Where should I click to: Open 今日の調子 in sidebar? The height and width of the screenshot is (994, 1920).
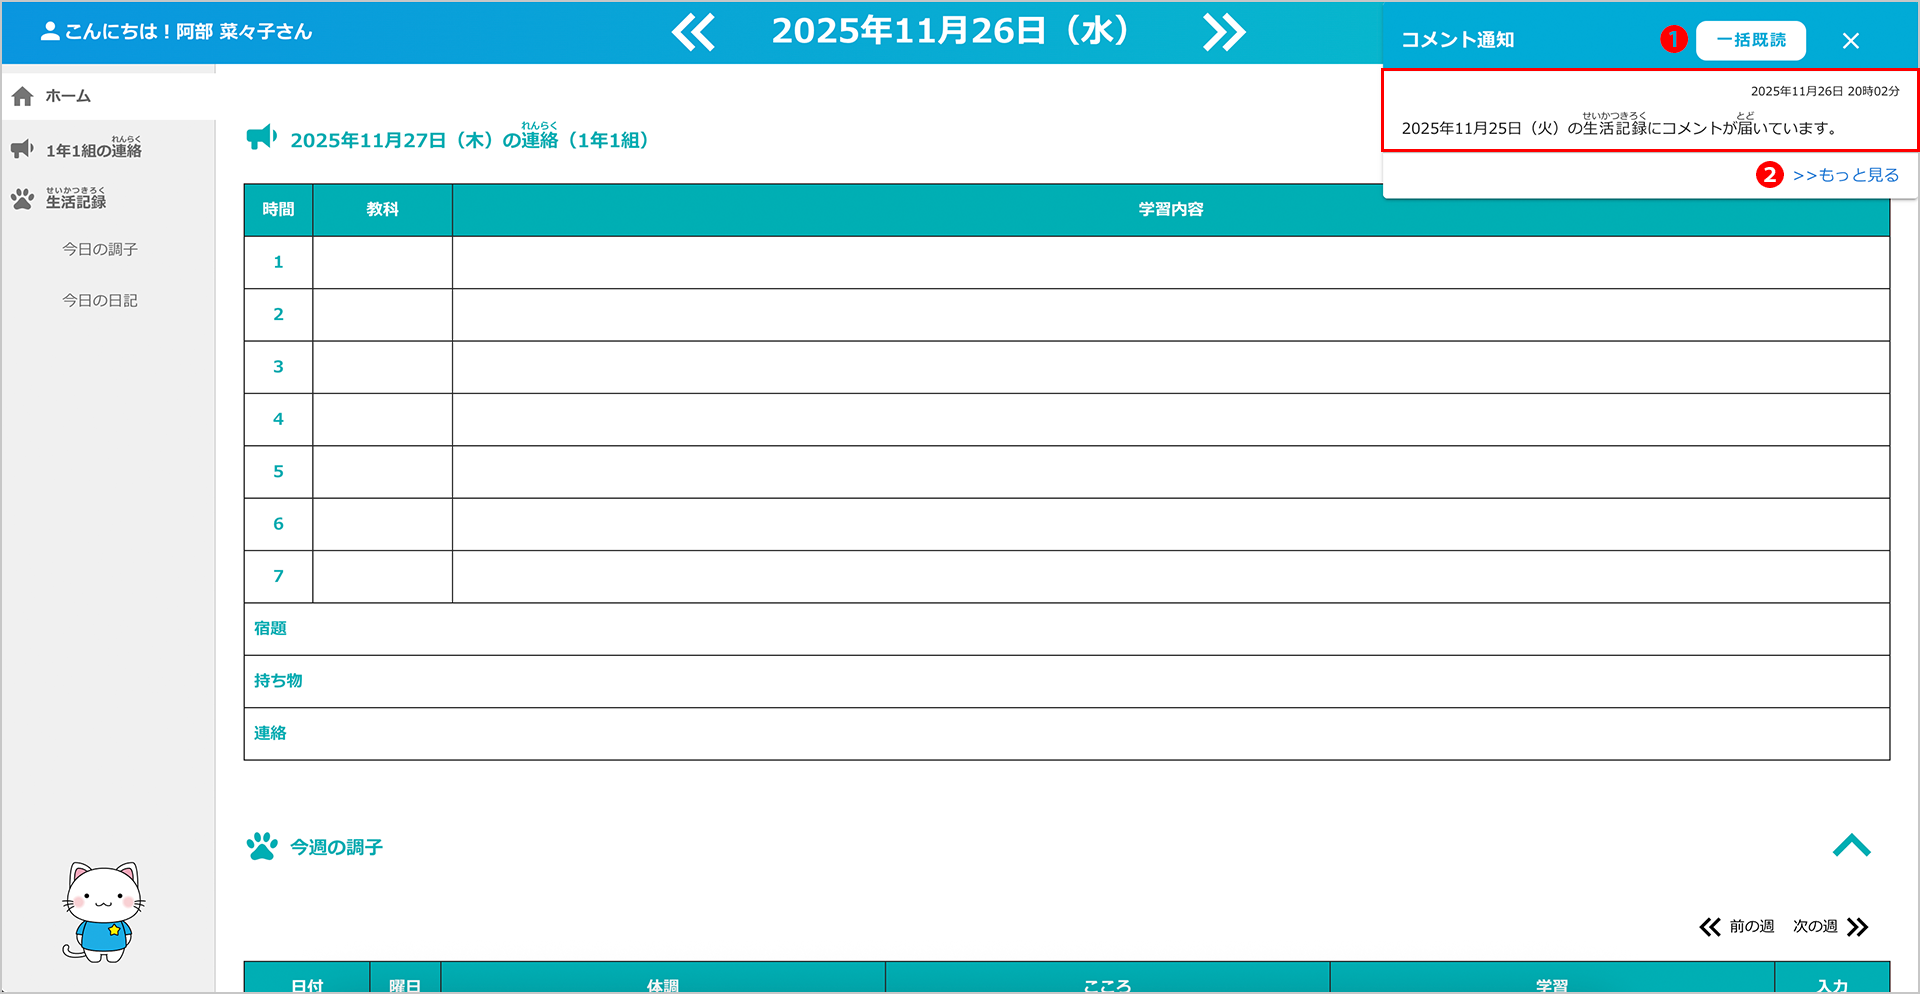[100, 249]
